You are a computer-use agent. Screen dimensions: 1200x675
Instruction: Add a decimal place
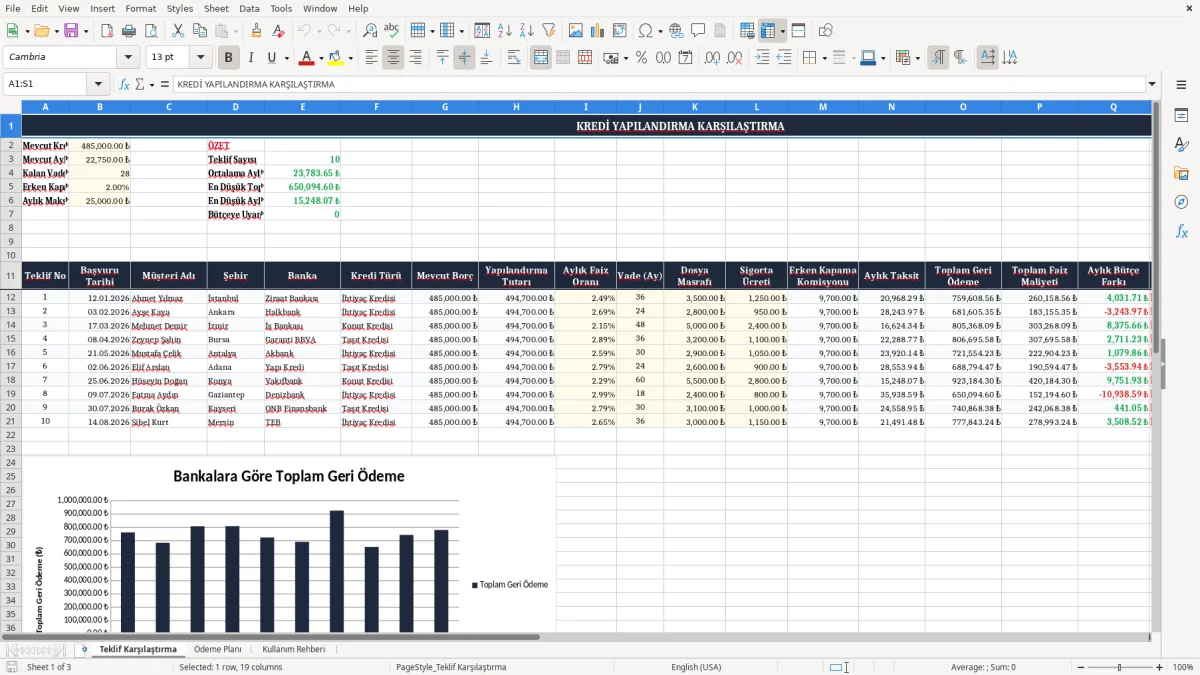(x=712, y=58)
